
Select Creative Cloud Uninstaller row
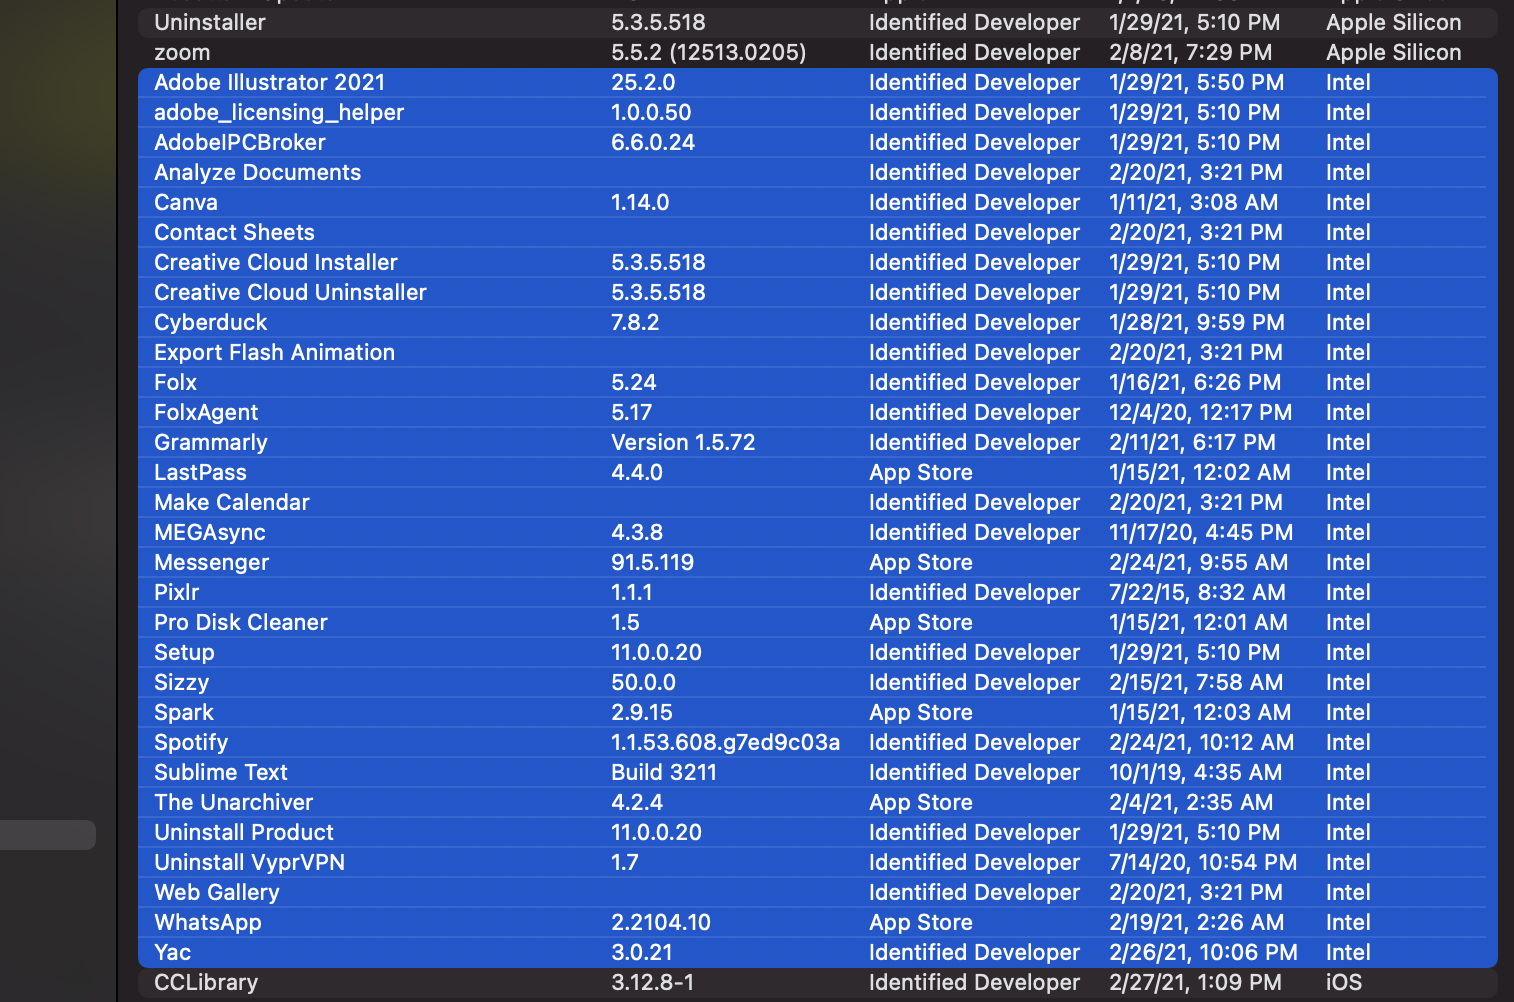click(x=818, y=292)
